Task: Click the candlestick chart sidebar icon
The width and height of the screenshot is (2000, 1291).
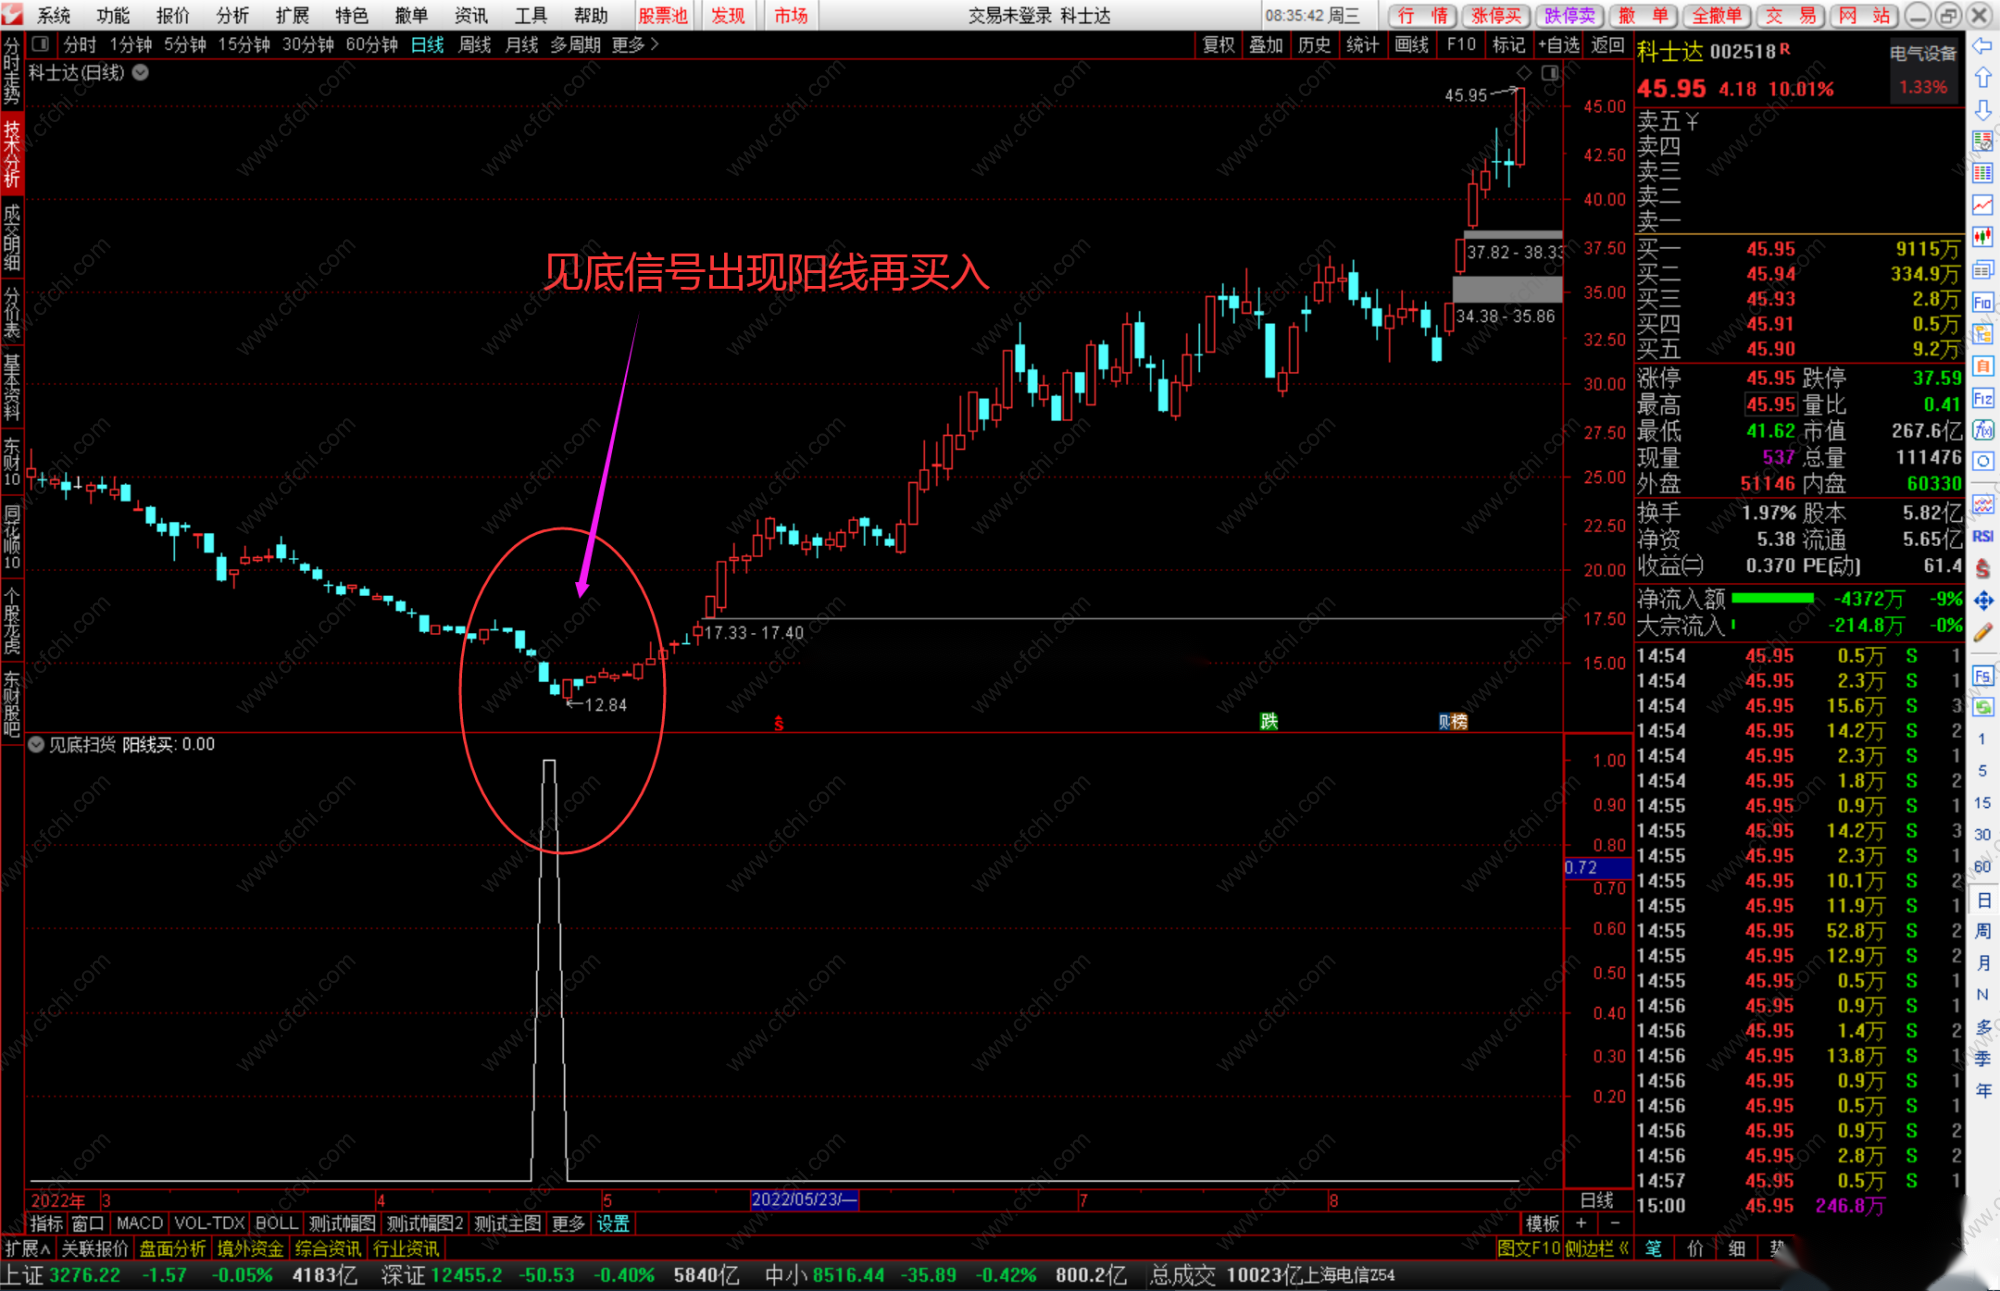Action: coord(1982,237)
